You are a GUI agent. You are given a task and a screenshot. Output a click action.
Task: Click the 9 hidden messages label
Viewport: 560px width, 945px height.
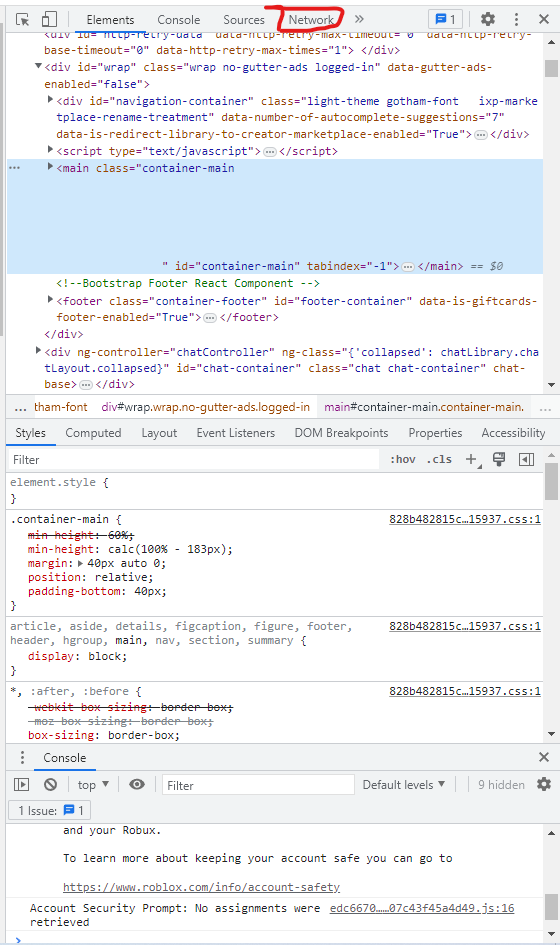[502, 785]
